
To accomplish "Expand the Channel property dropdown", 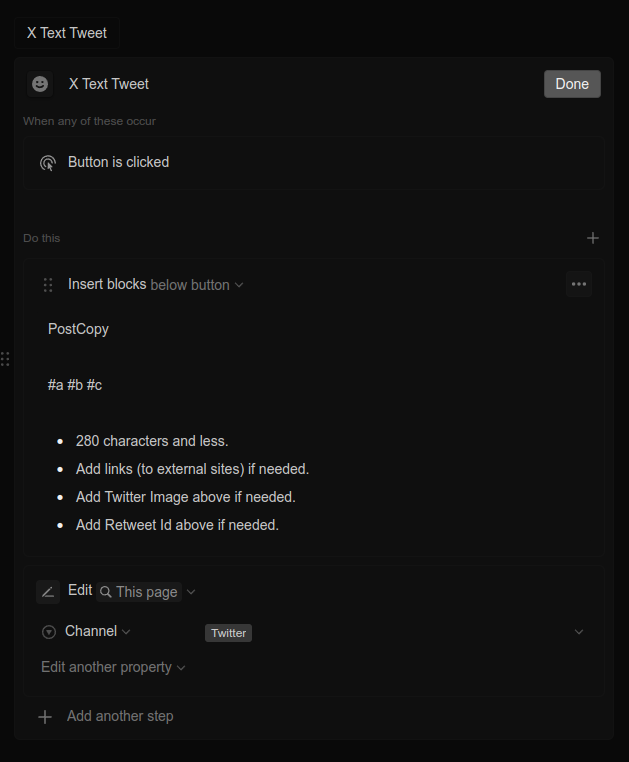I will point(98,631).
